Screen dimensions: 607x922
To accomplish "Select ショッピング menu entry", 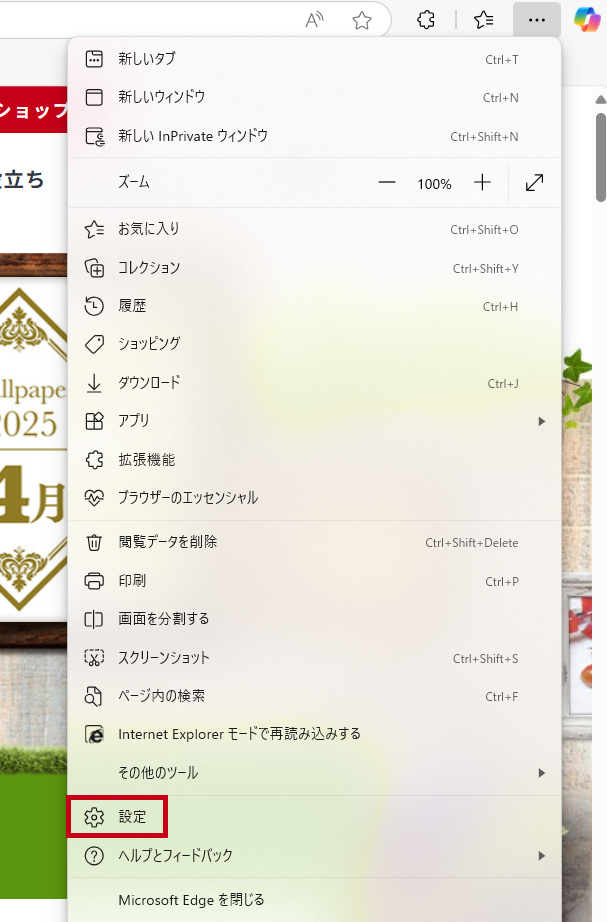I will click(x=314, y=345).
